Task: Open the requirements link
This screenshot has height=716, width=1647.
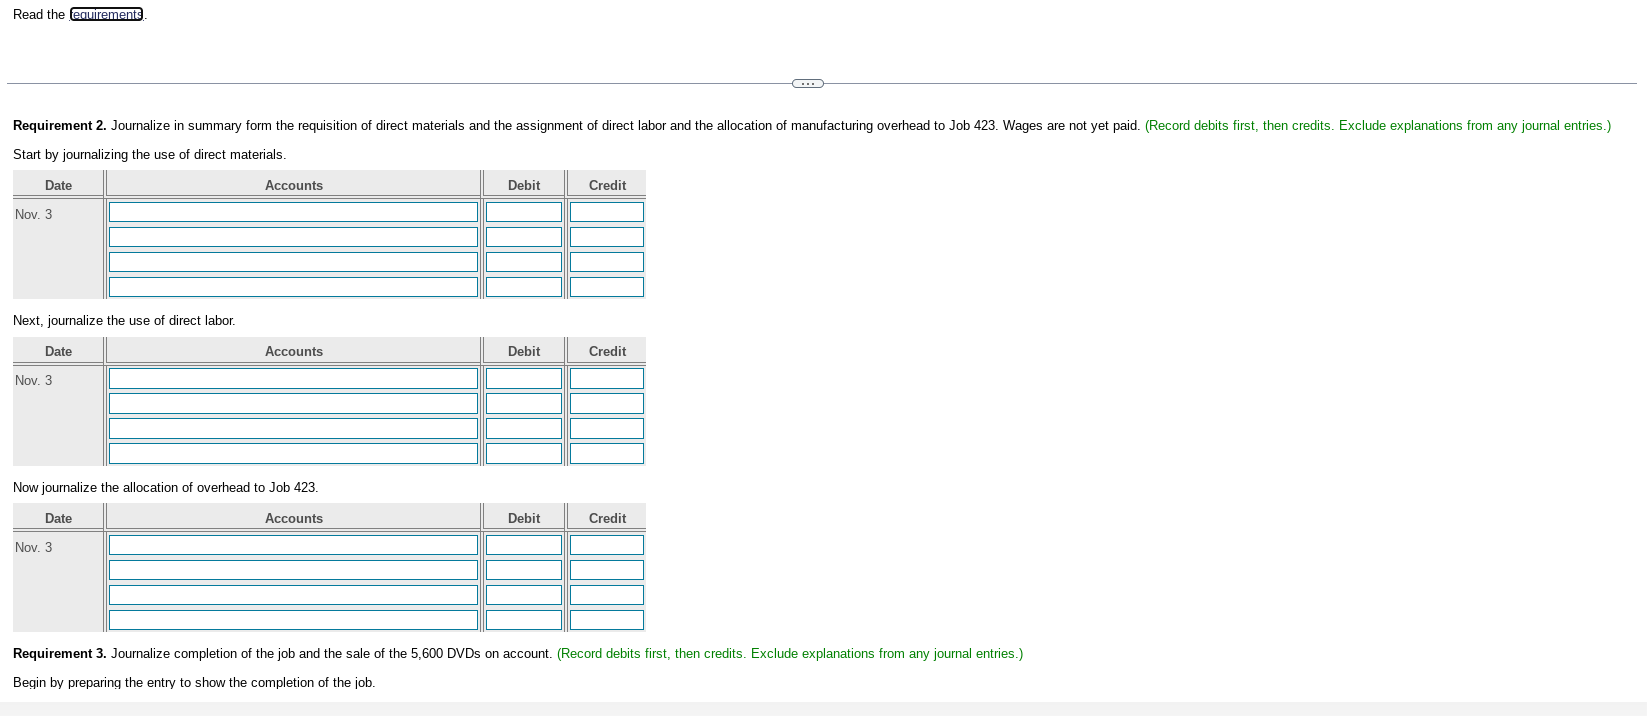Action: (106, 14)
